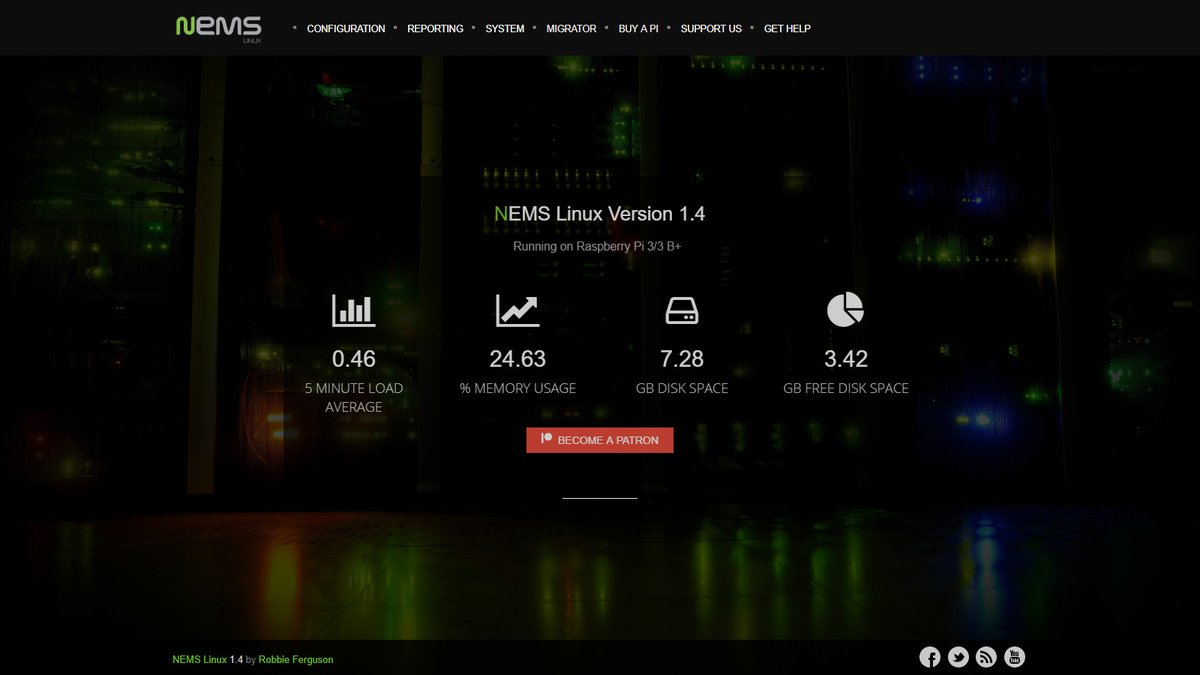
Task: Open the System menu
Action: pos(505,29)
